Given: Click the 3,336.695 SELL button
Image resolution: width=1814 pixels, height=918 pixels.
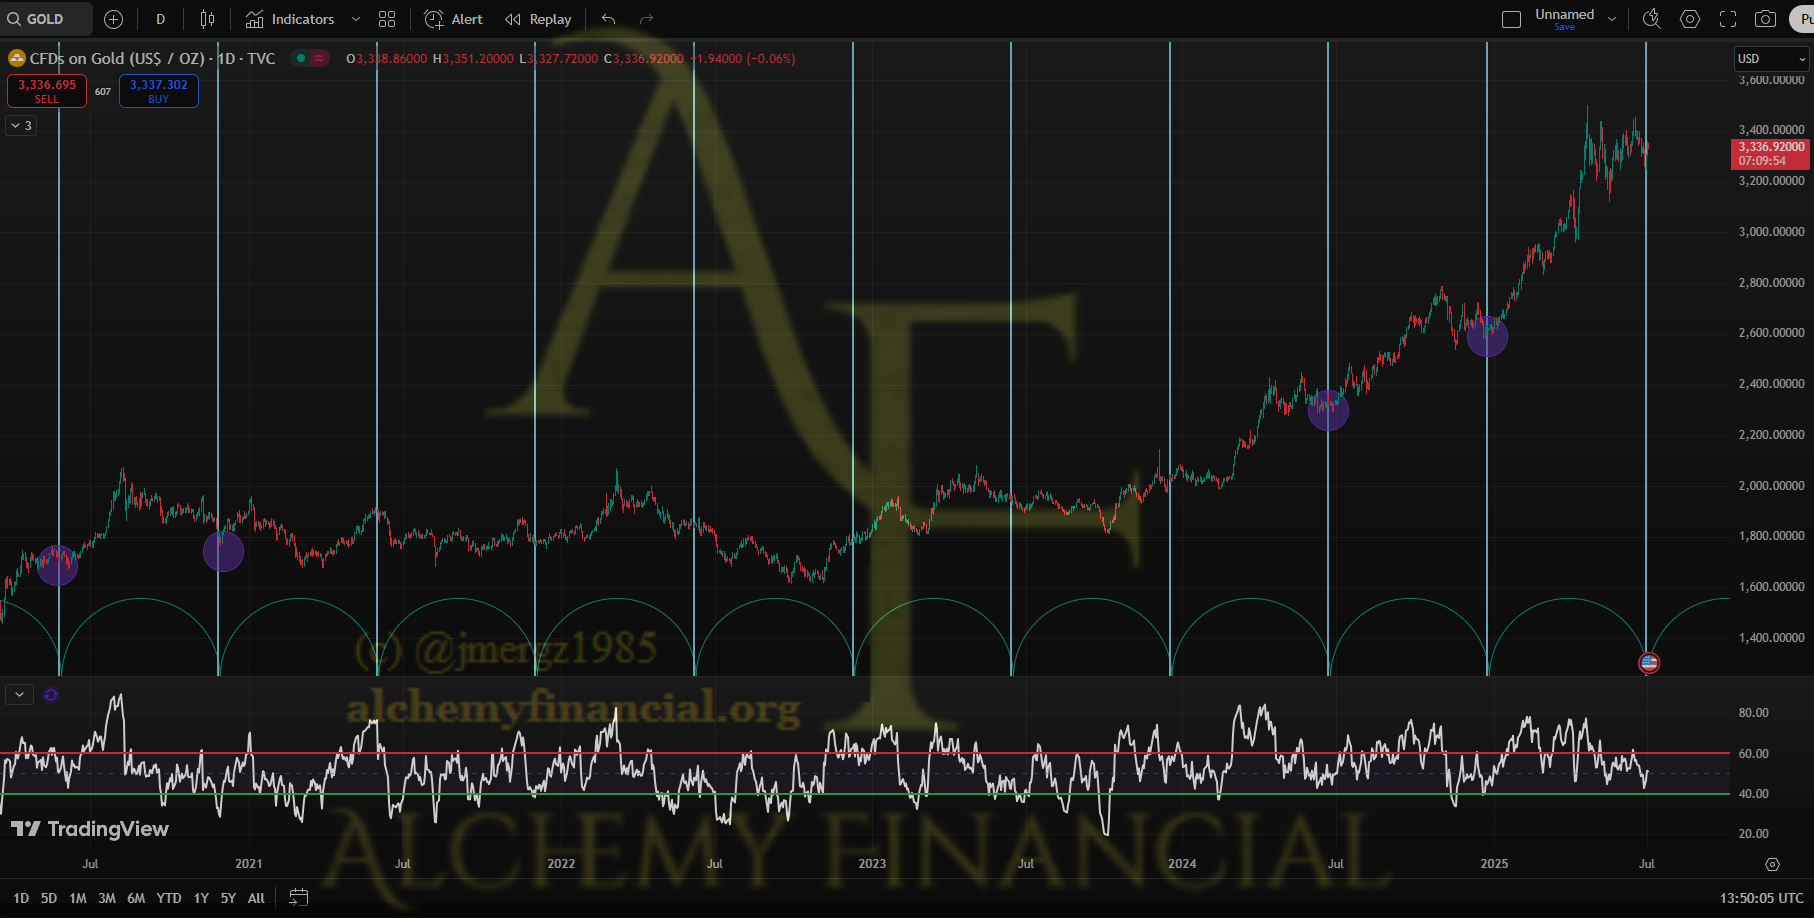Looking at the screenshot, I should (47, 91).
